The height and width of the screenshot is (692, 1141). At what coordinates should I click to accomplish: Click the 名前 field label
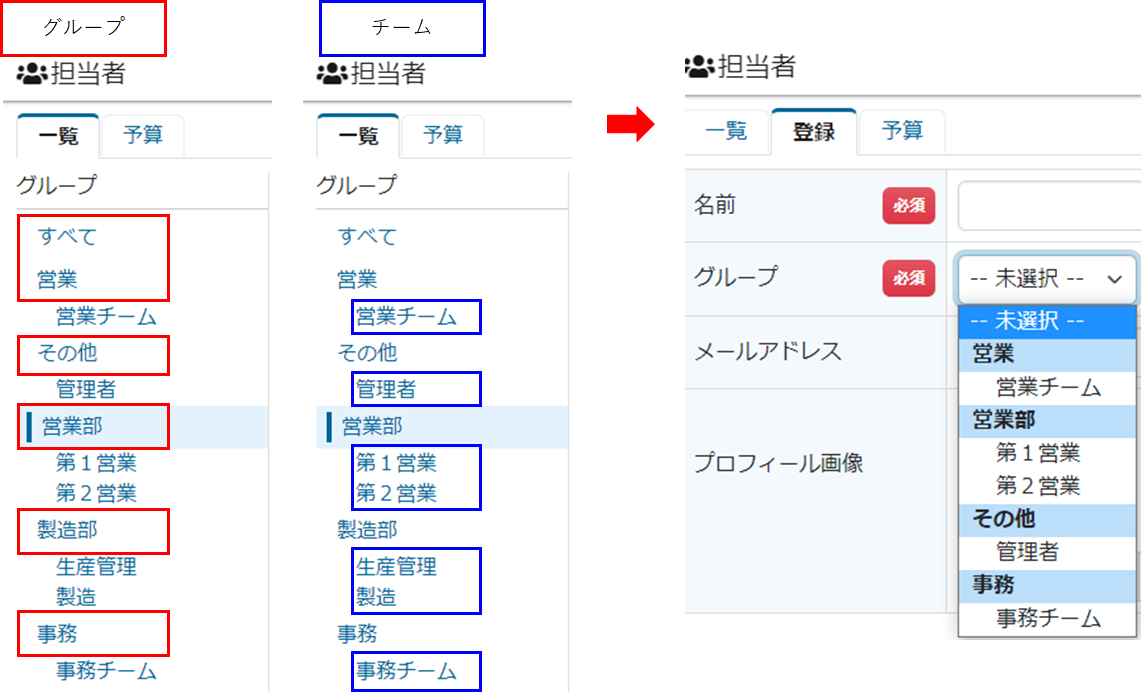click(x=715, y=205)
